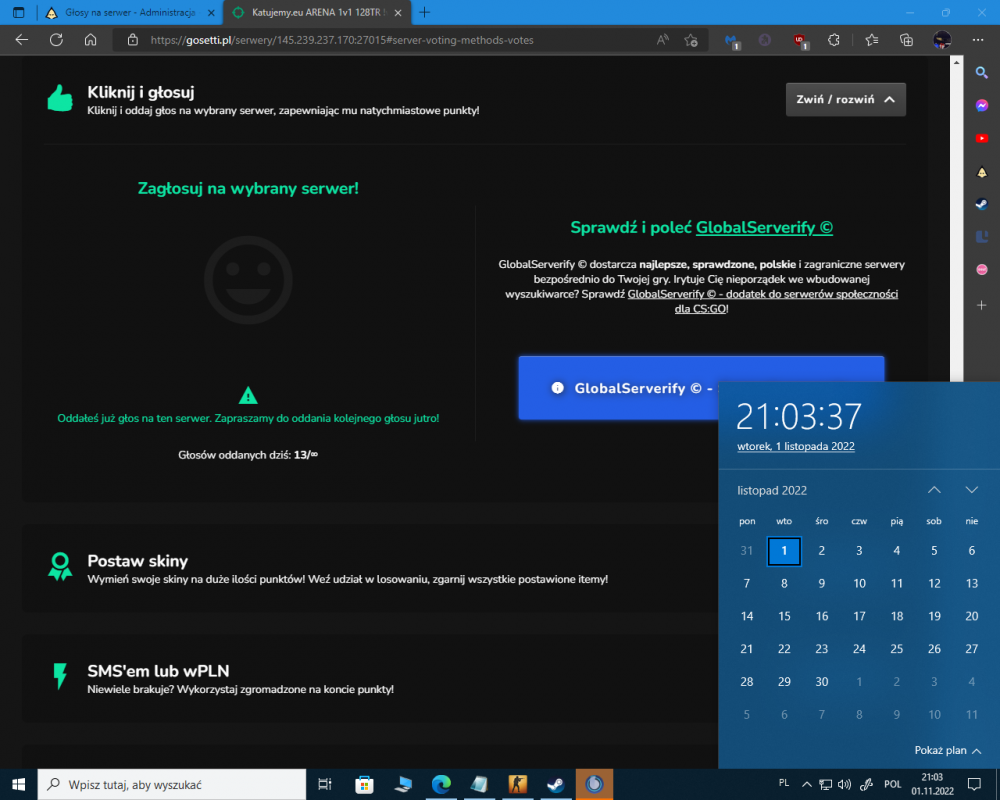Open the GlobalServerify © heading link

tap(764, 228)
